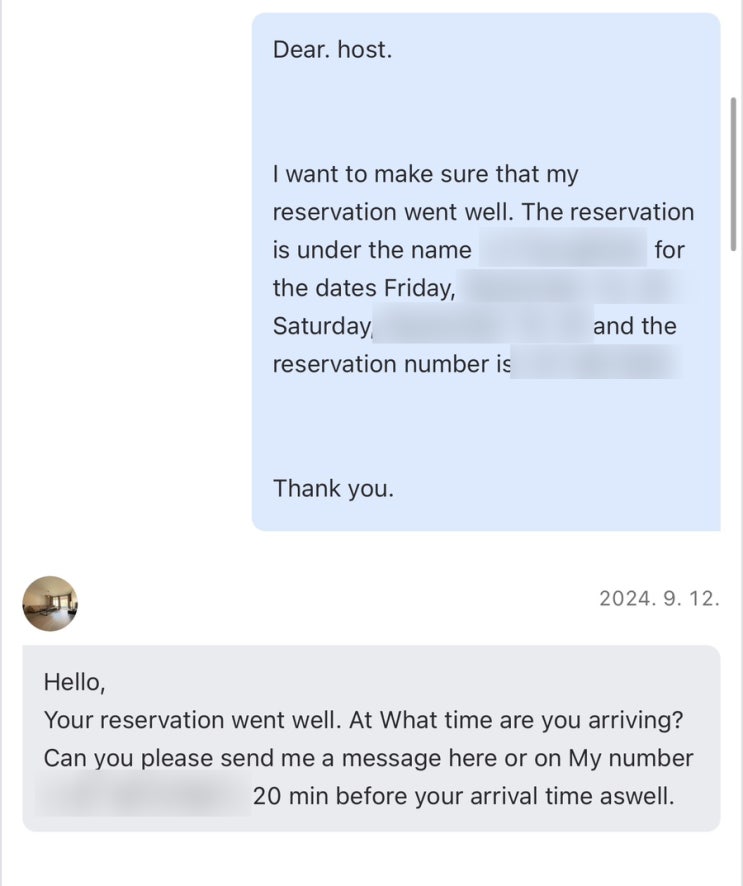Image resolution: width=743 pixels, height=886 pixels.
Task: Select the 'Dear. host.' greeting text
Action: (x=332, y=50)
